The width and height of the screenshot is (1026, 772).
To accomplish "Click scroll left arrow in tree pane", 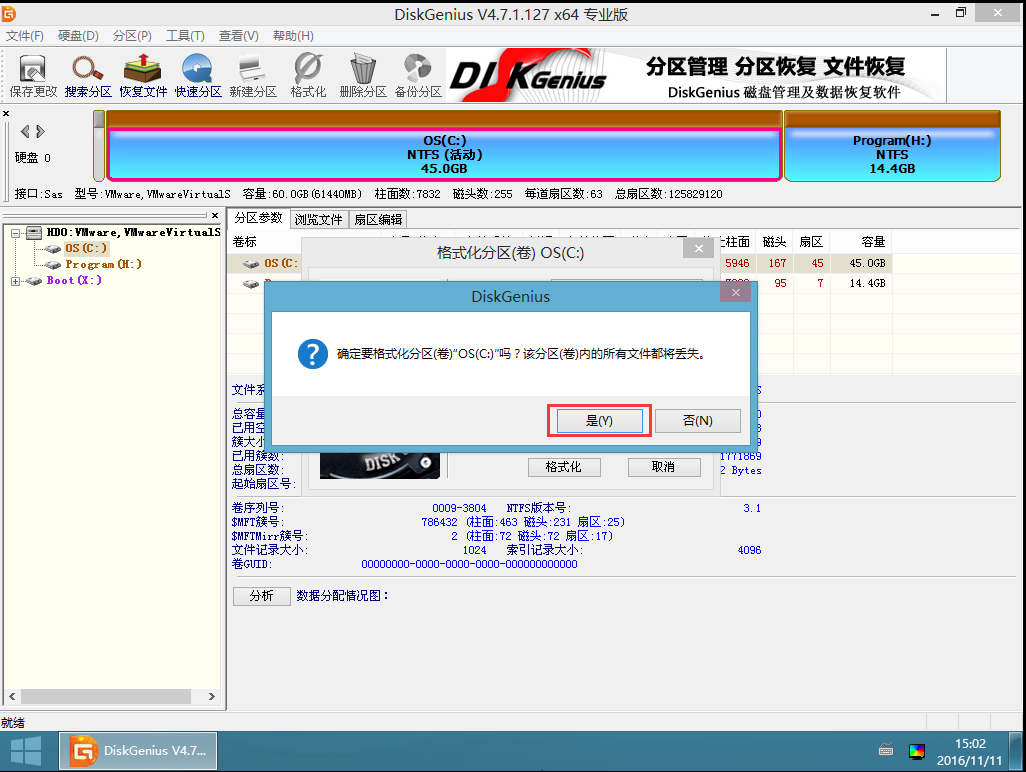I will (x=12, y=697).
